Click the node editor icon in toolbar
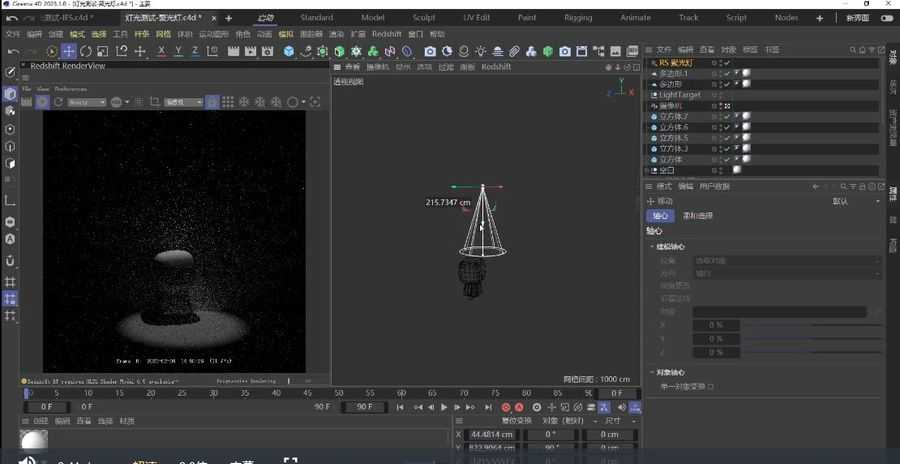Viewport: 900px width, 464px height. (599, 51)
